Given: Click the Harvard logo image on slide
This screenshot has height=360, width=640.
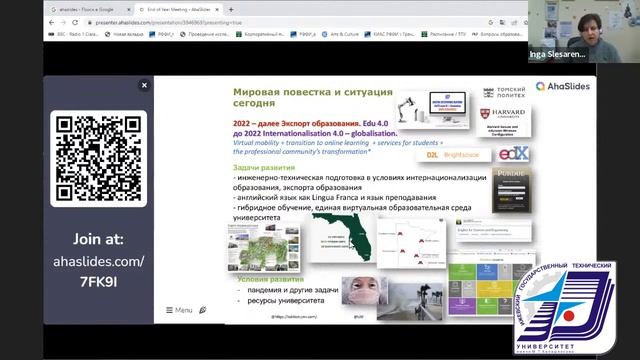Looking at the screenshot, I should pyautogui.click(x=504, y=121).
